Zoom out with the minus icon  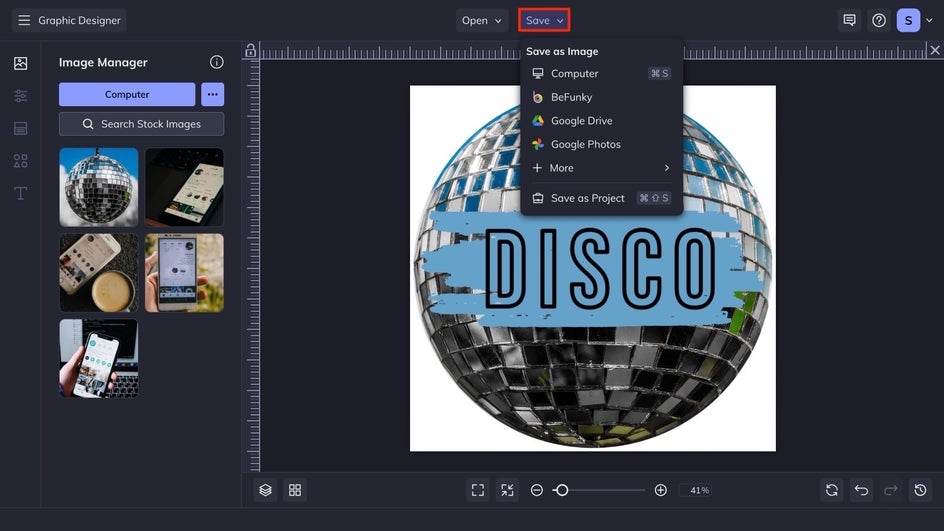(x=537, y=490)
